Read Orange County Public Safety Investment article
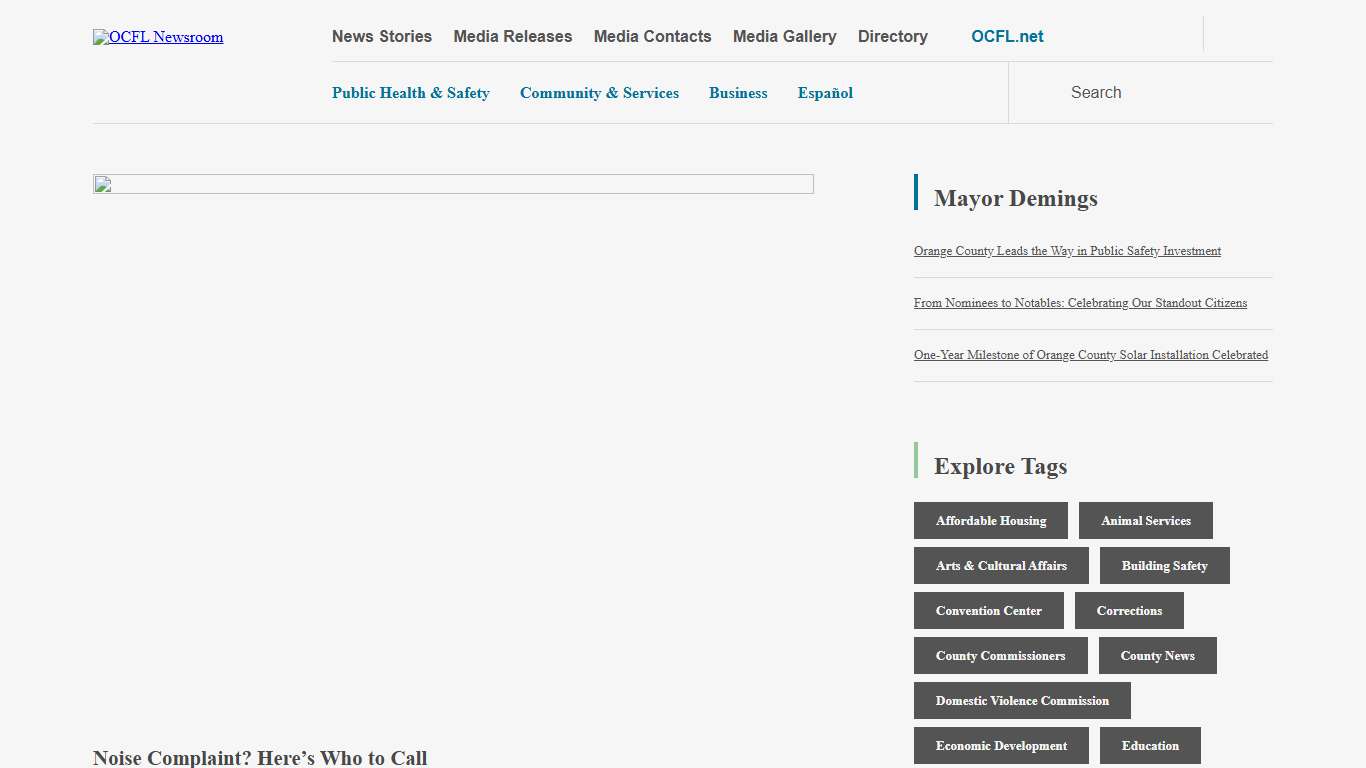Image resolution: width=1366 pixels, height=768 pixels. (x=1067, y=251)
